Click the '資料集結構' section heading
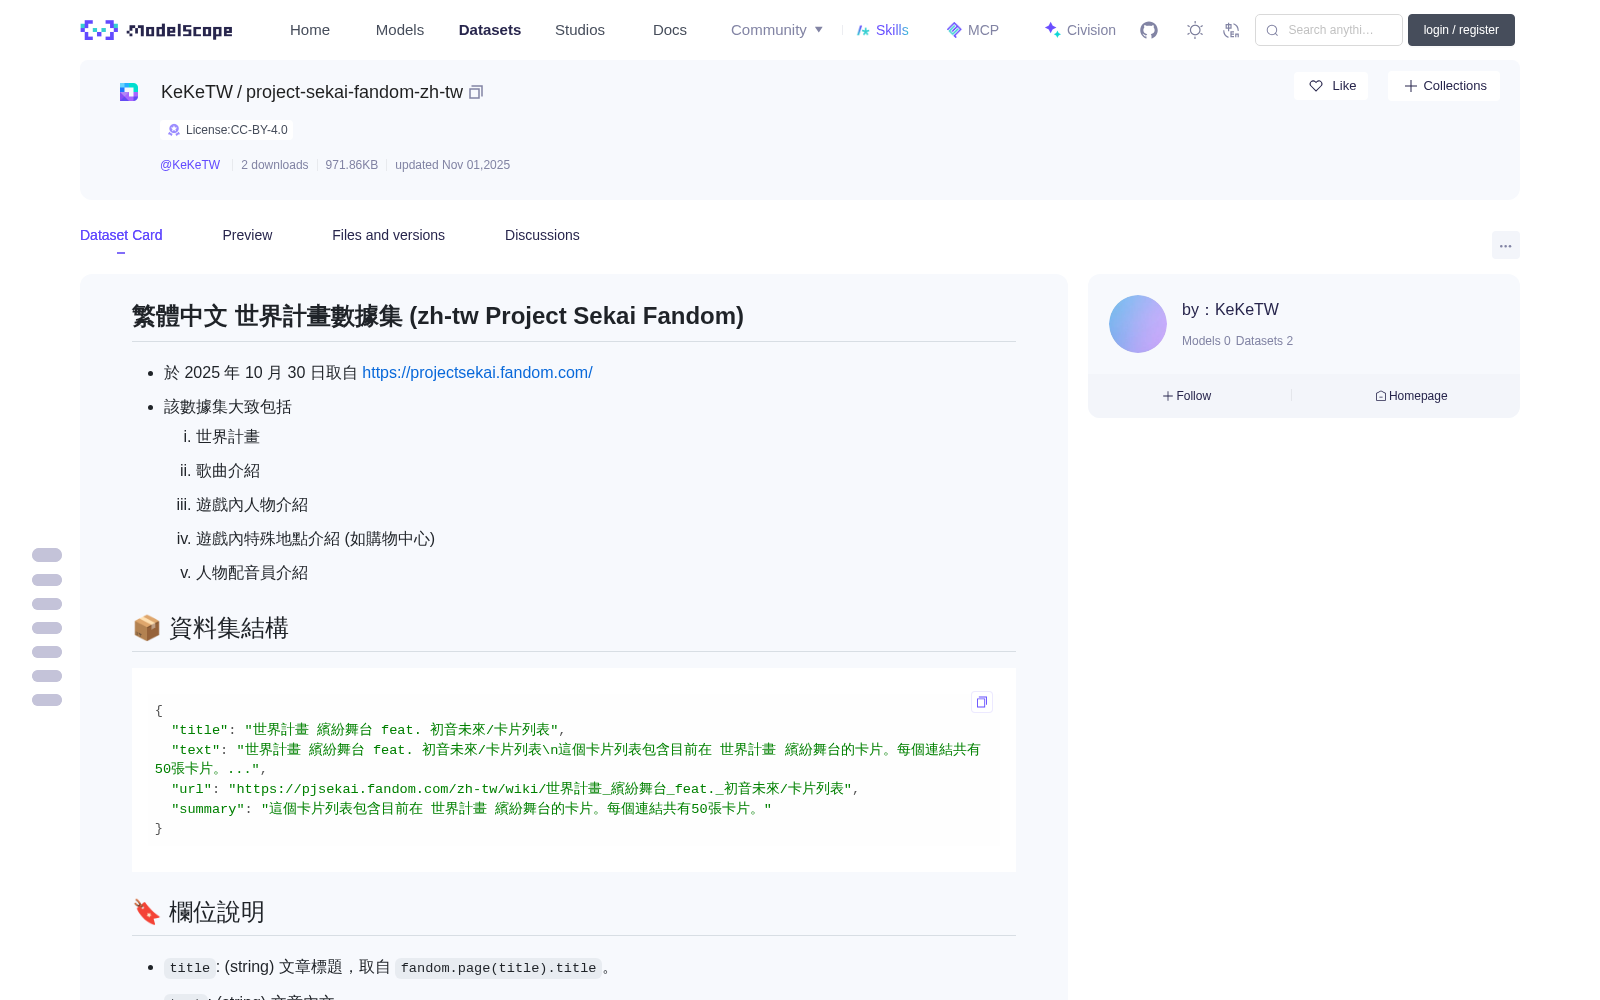1600x1000 pixels. tap(229, 628)
